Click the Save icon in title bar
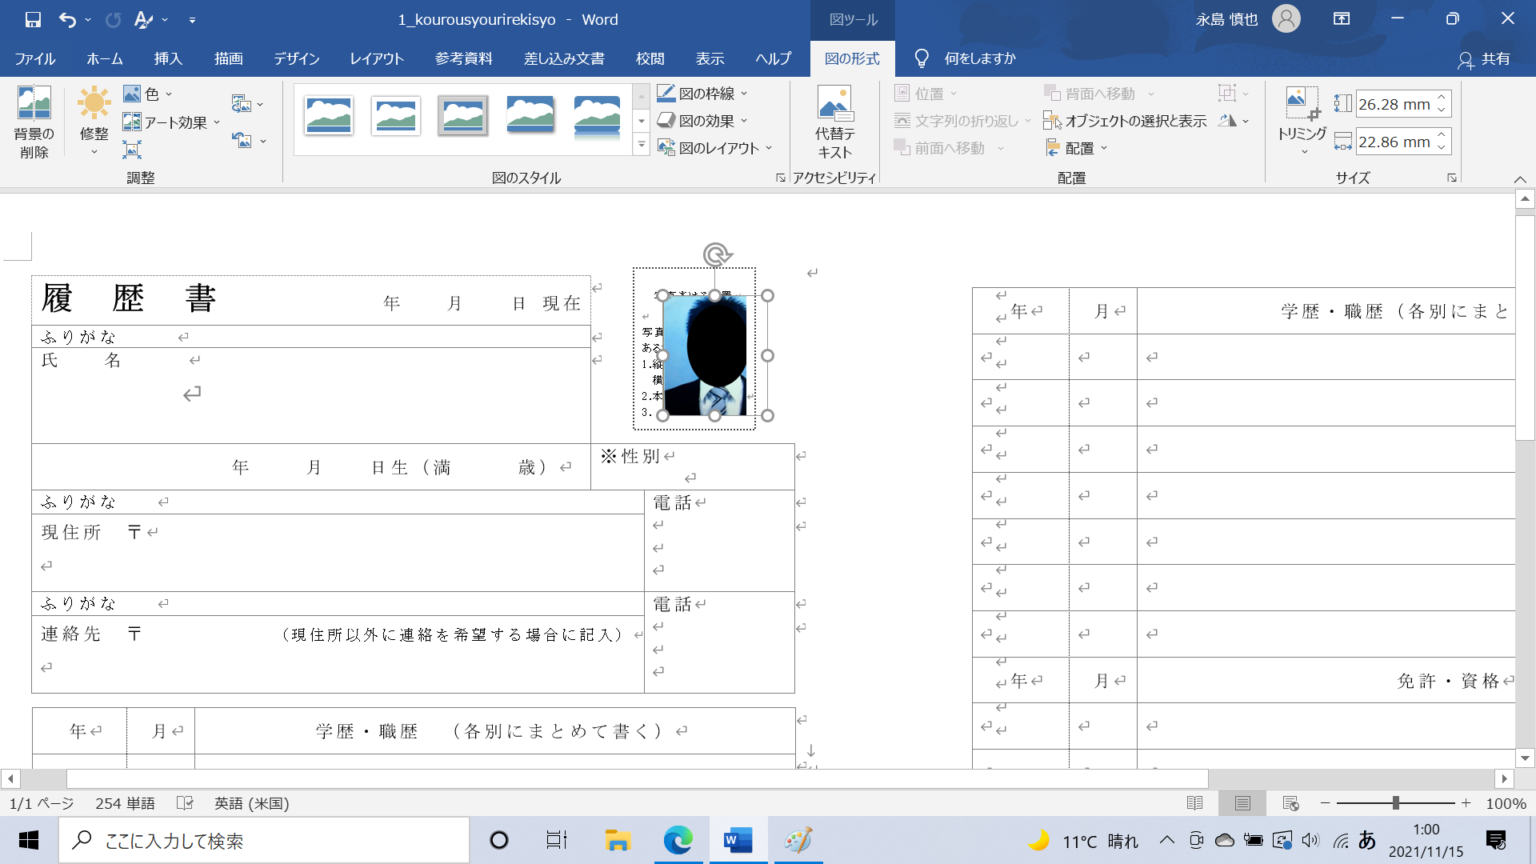1536x864 pixels. (x=33, y=19)
